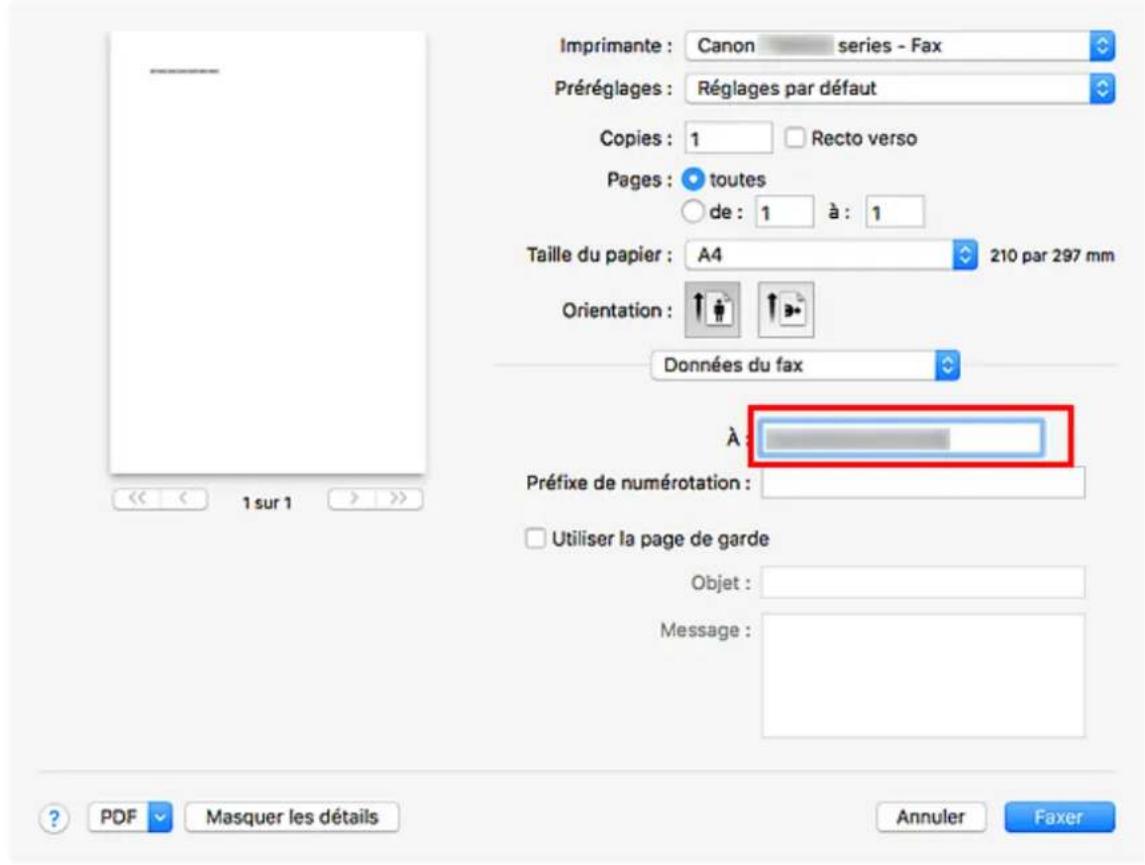Screen dimensions: 1145x865
Task: Open the help question mark icon
Action: pyautogui.click(x=53, y=818)
